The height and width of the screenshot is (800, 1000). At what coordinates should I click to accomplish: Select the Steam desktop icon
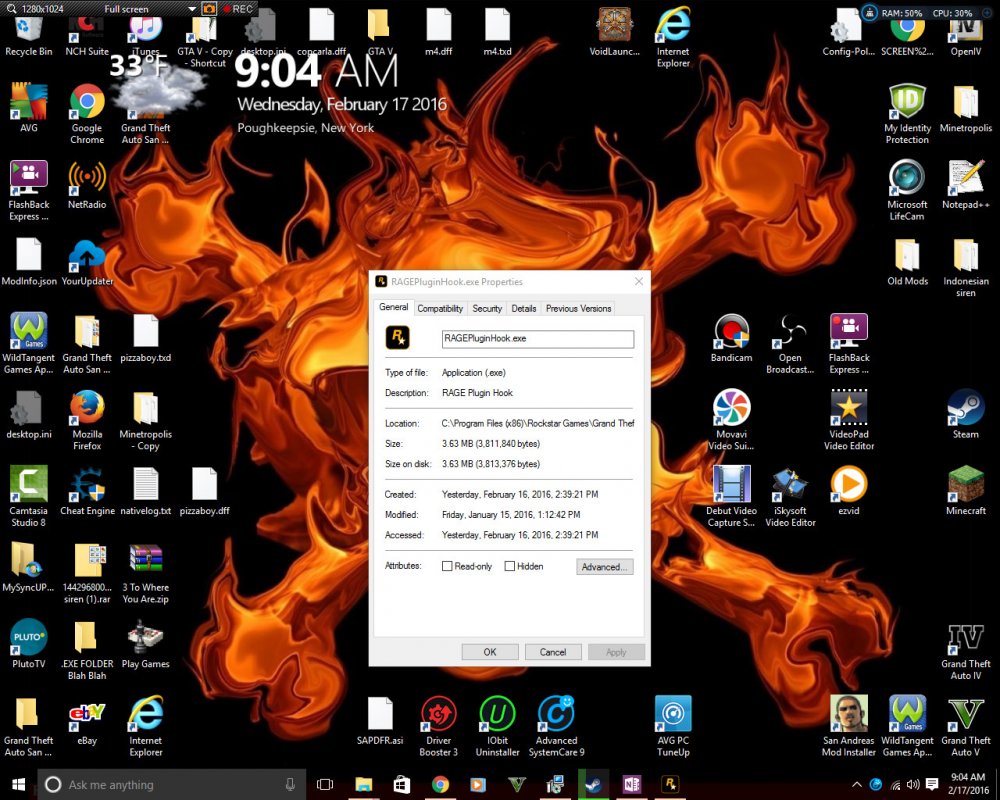(966, 414)
